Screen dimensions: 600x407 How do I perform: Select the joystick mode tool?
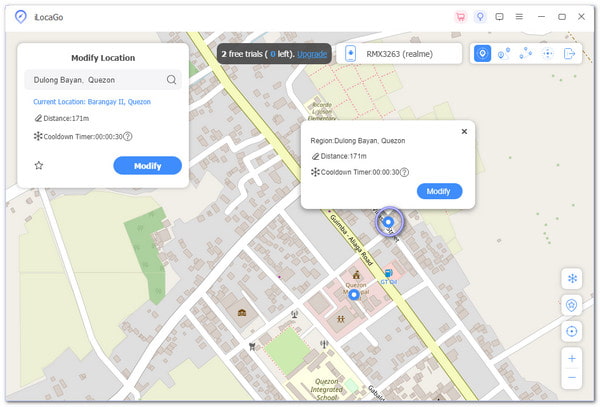click(x=548, y=54)
